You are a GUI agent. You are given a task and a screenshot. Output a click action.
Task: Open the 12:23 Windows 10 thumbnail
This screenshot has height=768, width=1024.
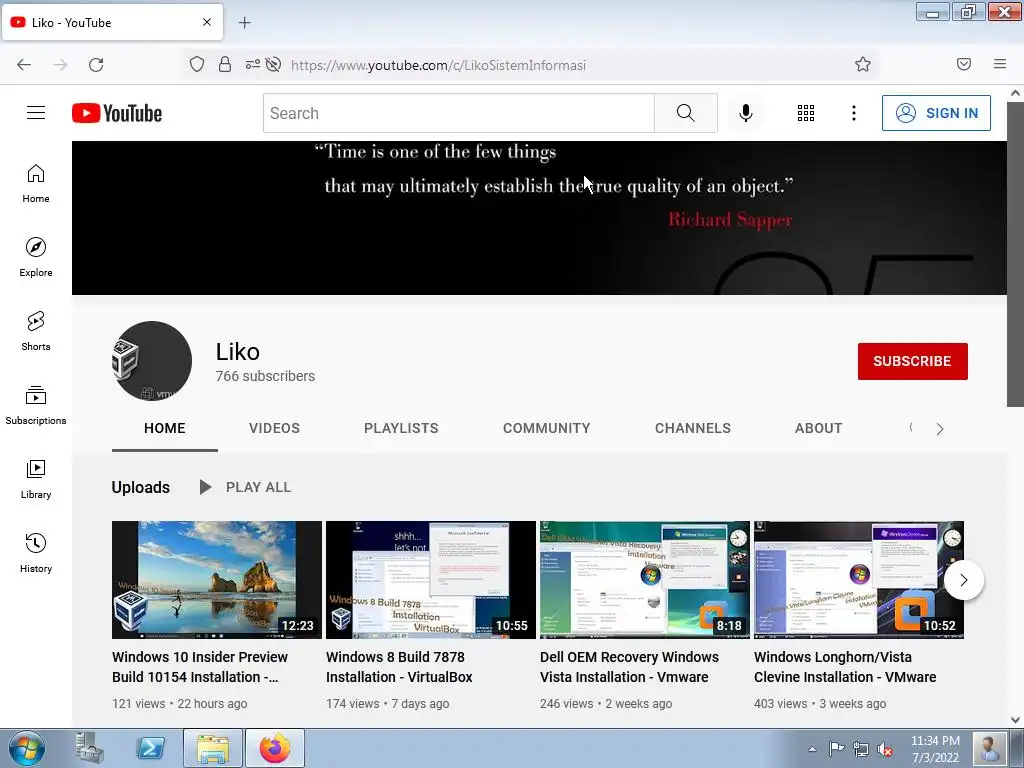click(216, 580)
